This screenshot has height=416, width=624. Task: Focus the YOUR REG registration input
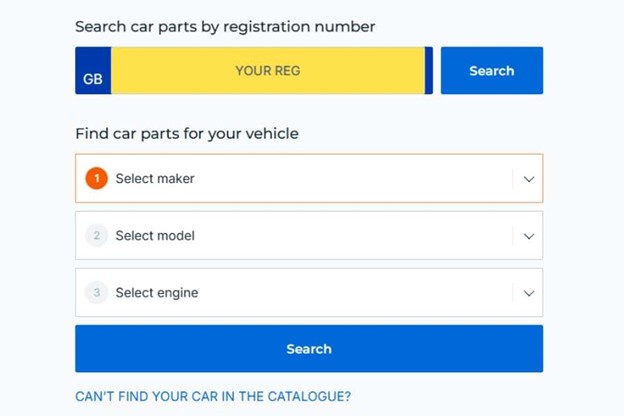[267, 71]
